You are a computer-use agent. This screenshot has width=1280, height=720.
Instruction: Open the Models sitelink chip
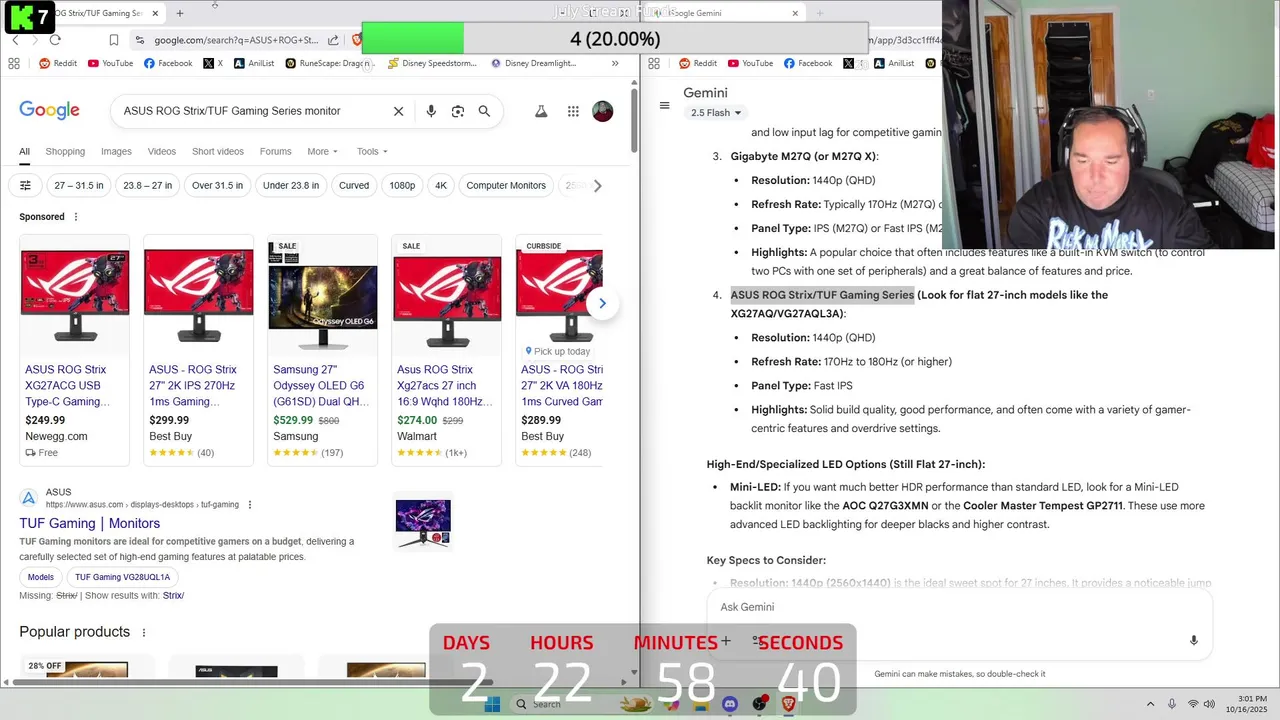click(x=41, y=577)
